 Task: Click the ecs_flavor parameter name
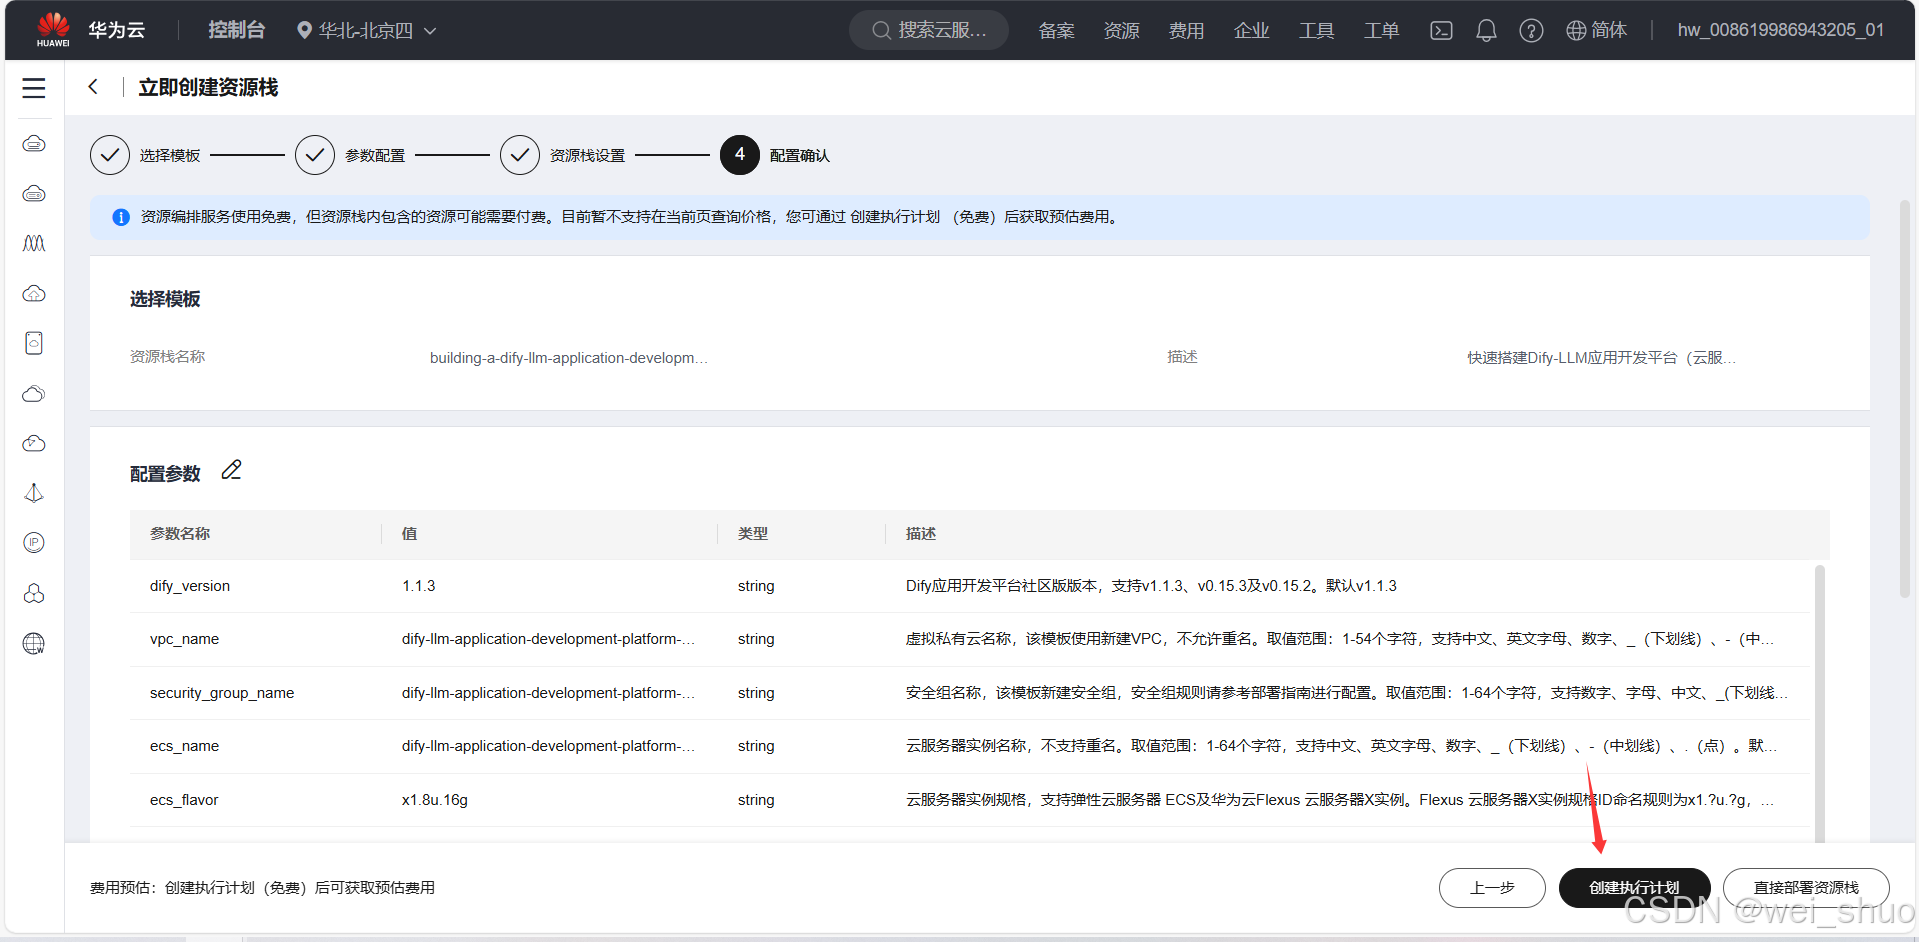pyautogui.click(x=184, y=800)
